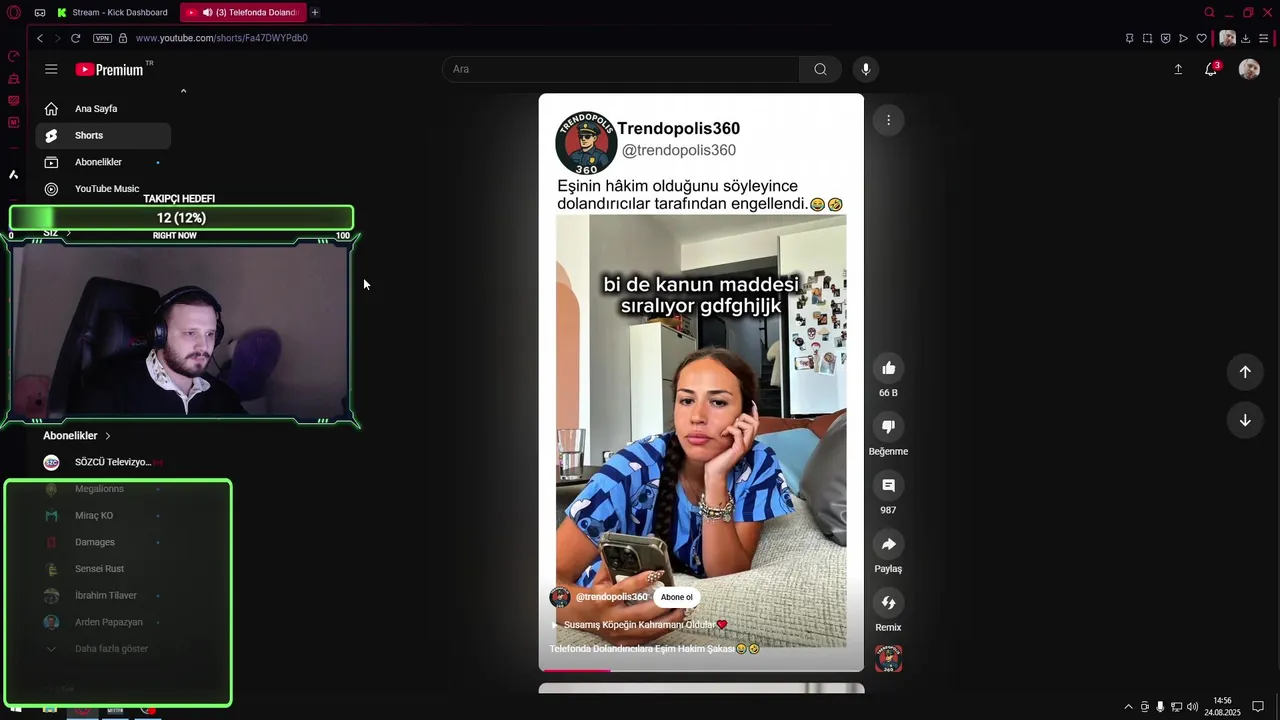Submit search with magnifier button

click(x=820, y=69)
